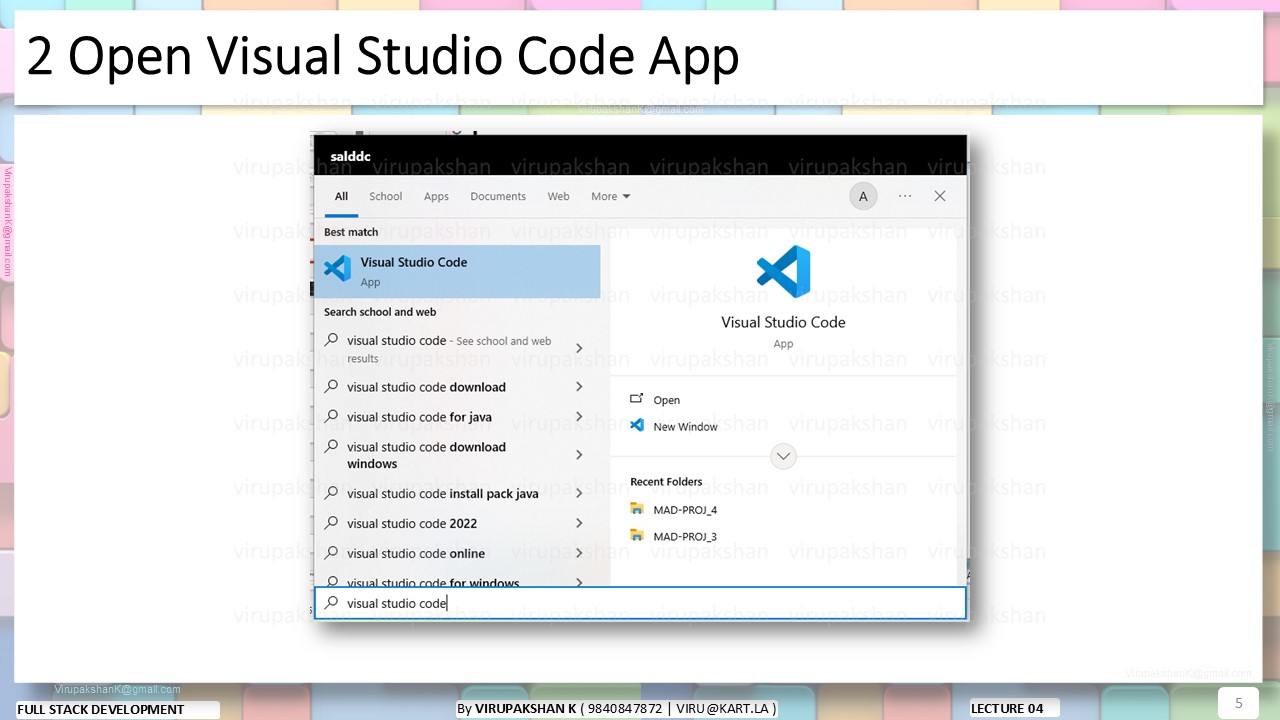Switch to the Apps tab
Viewport: 1280px width, 720px height.
(436, 197)
